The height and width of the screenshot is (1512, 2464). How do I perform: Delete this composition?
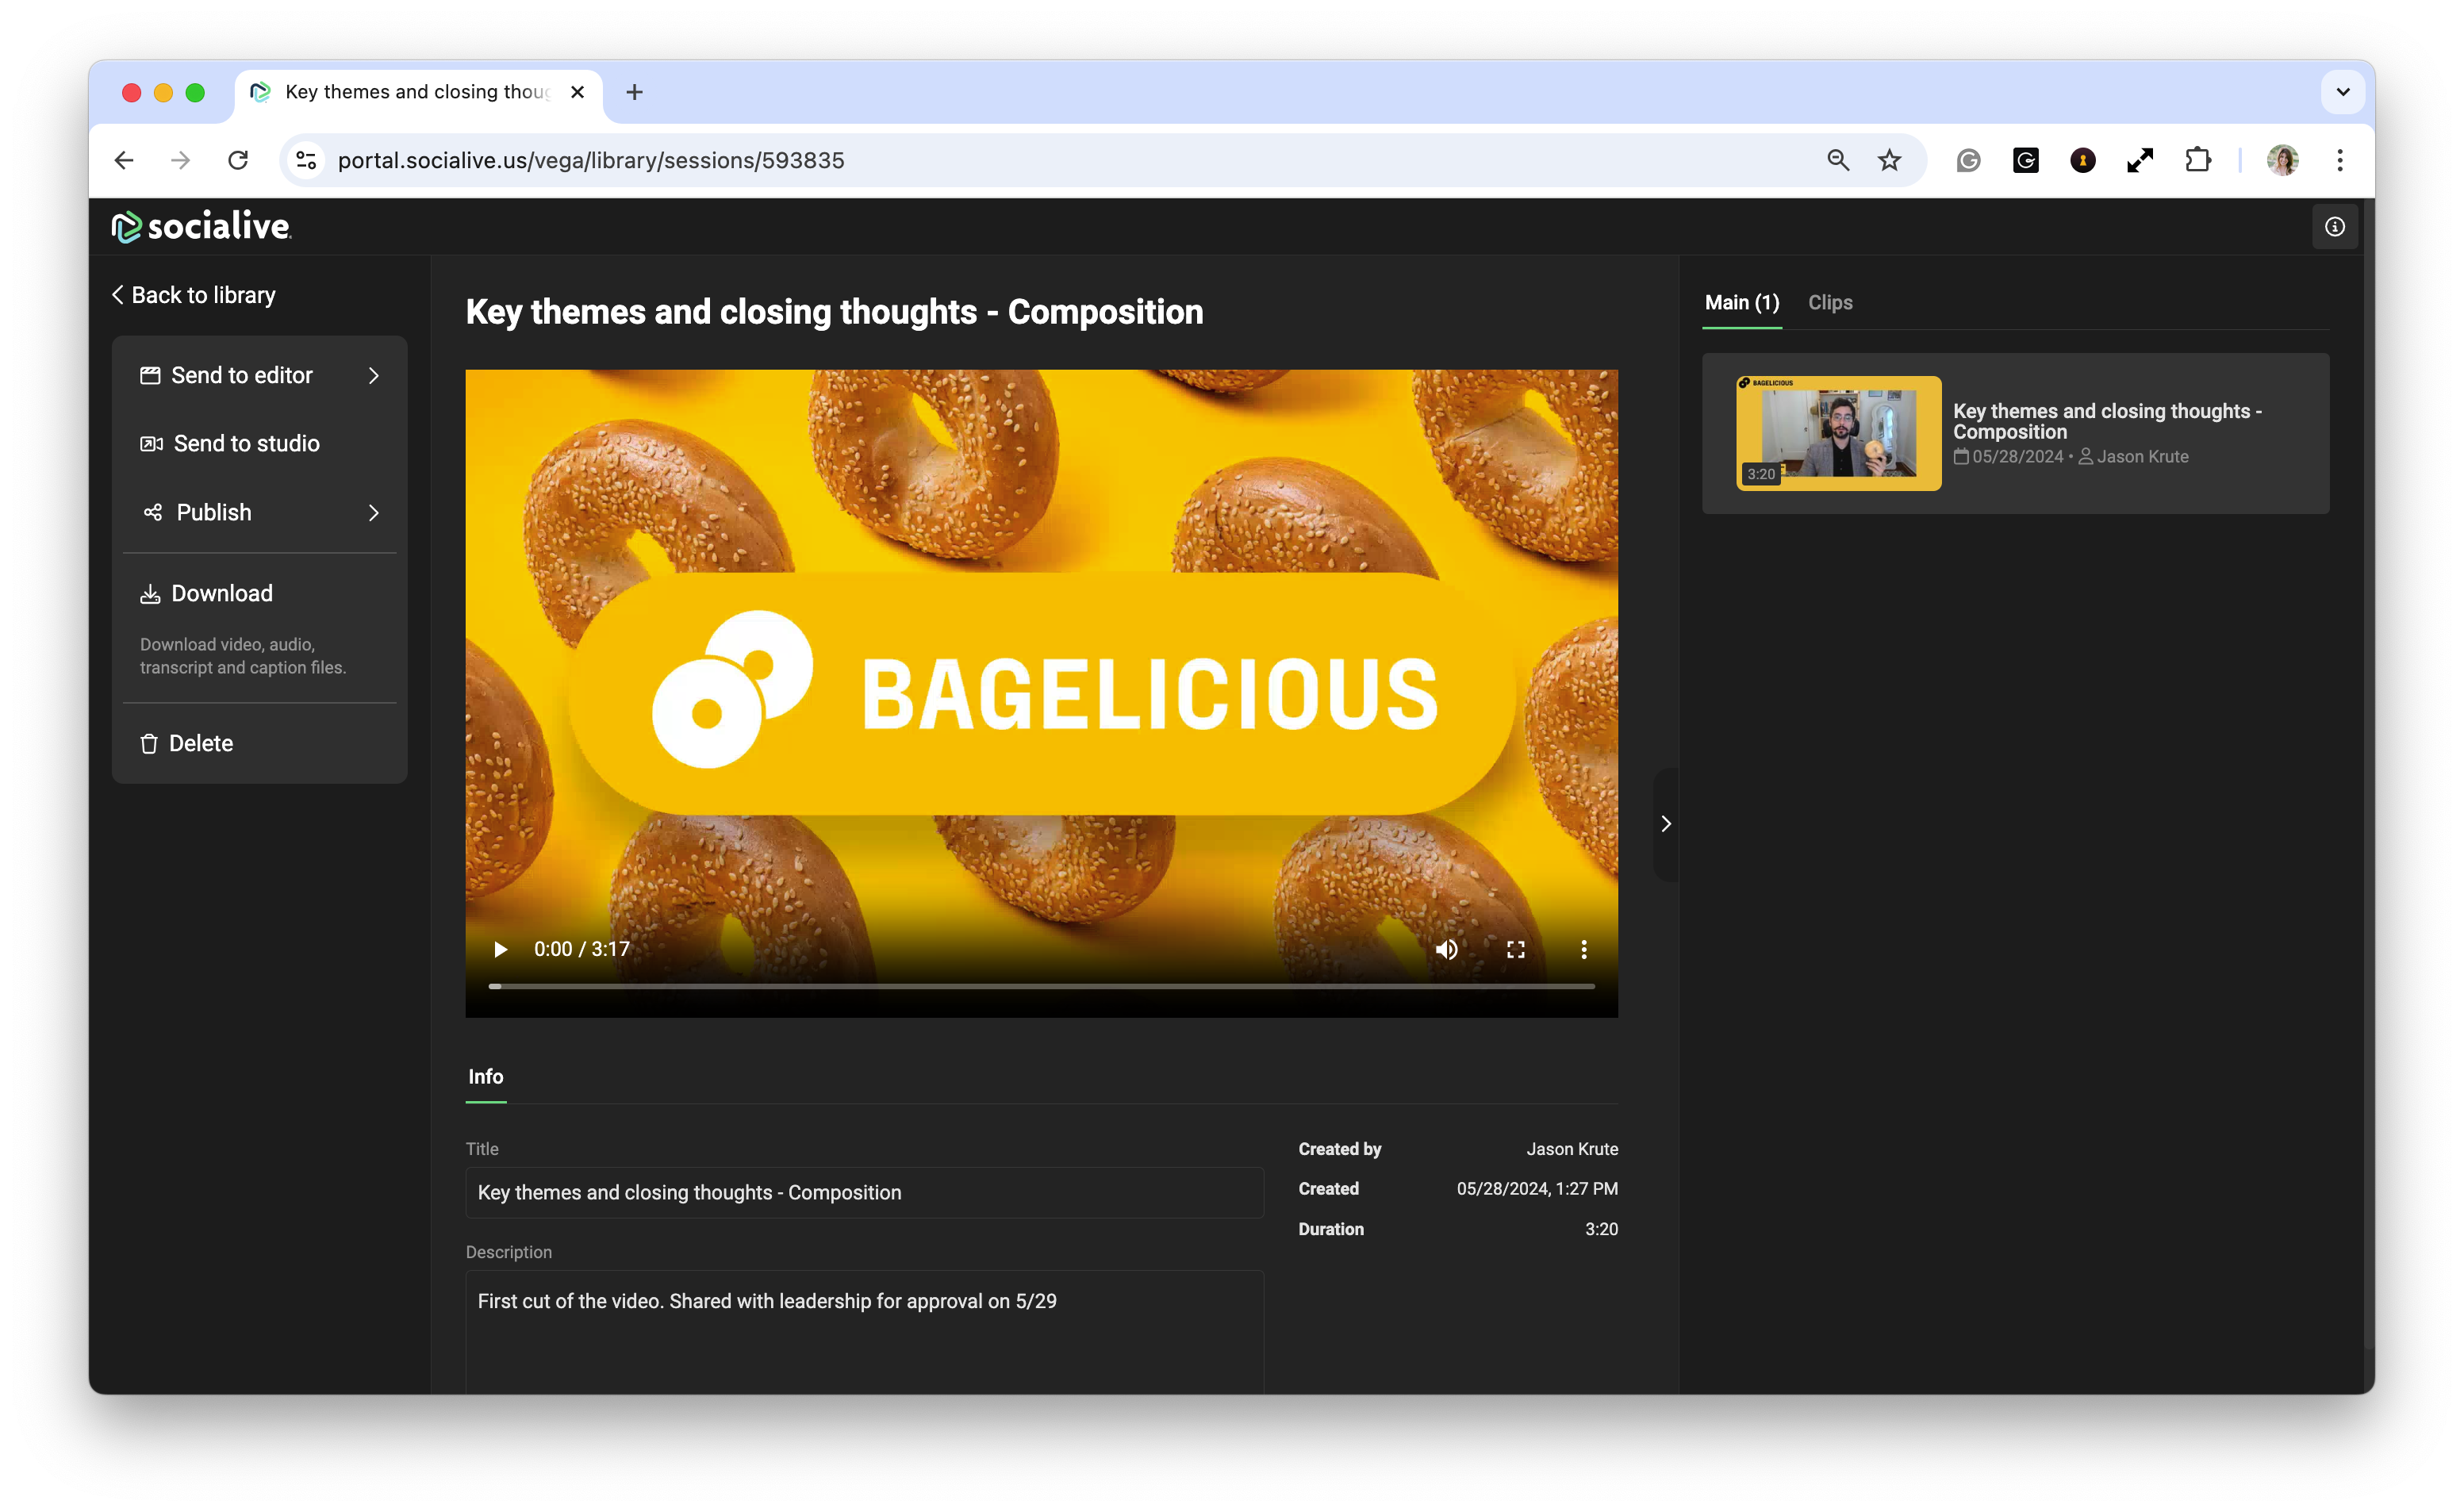200,743
